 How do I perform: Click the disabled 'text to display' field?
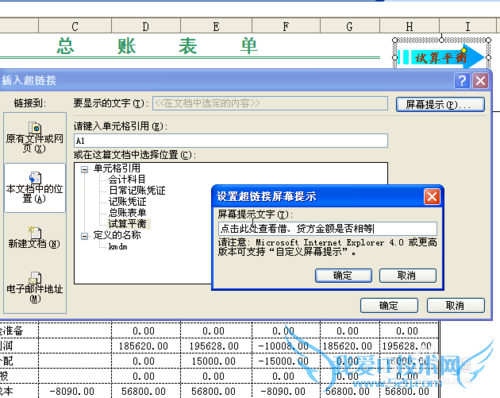(270, 103)
